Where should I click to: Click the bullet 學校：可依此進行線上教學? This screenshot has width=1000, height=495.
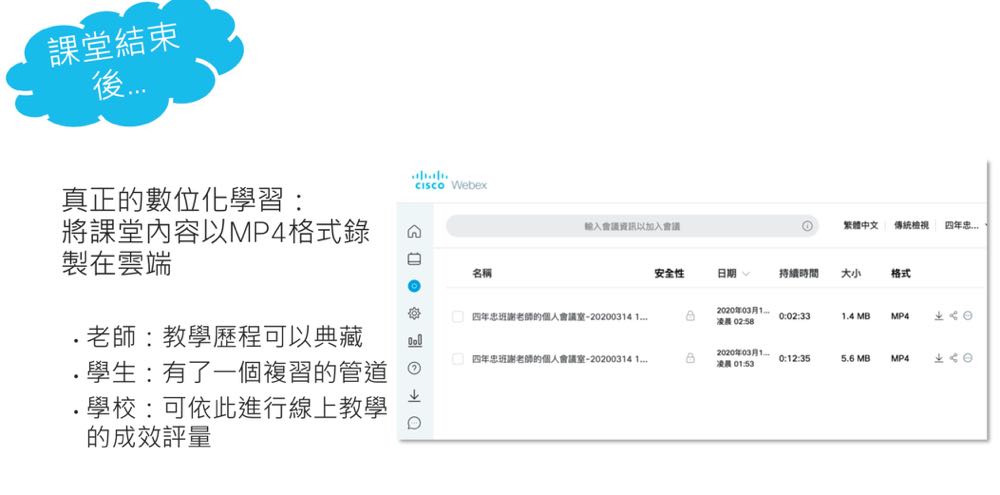pyautogui.click(x=237, y=409)
